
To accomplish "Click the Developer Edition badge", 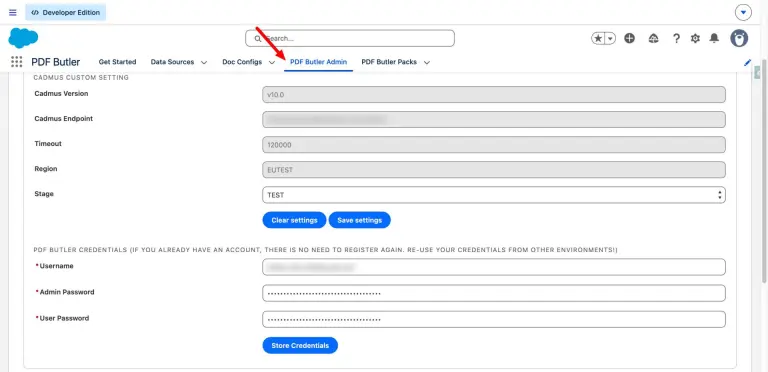I will pyautogui.click(x=66, y=12).
